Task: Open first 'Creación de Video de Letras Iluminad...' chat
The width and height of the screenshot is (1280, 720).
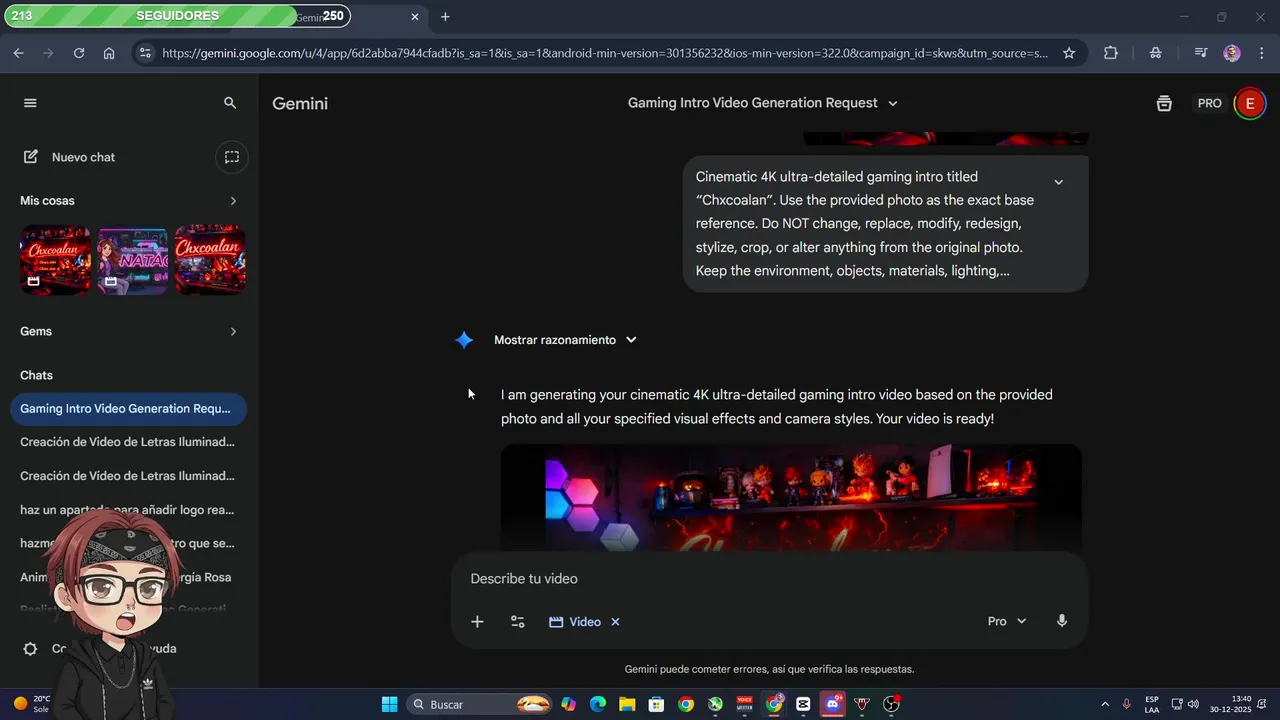Action: coord(128,442)
